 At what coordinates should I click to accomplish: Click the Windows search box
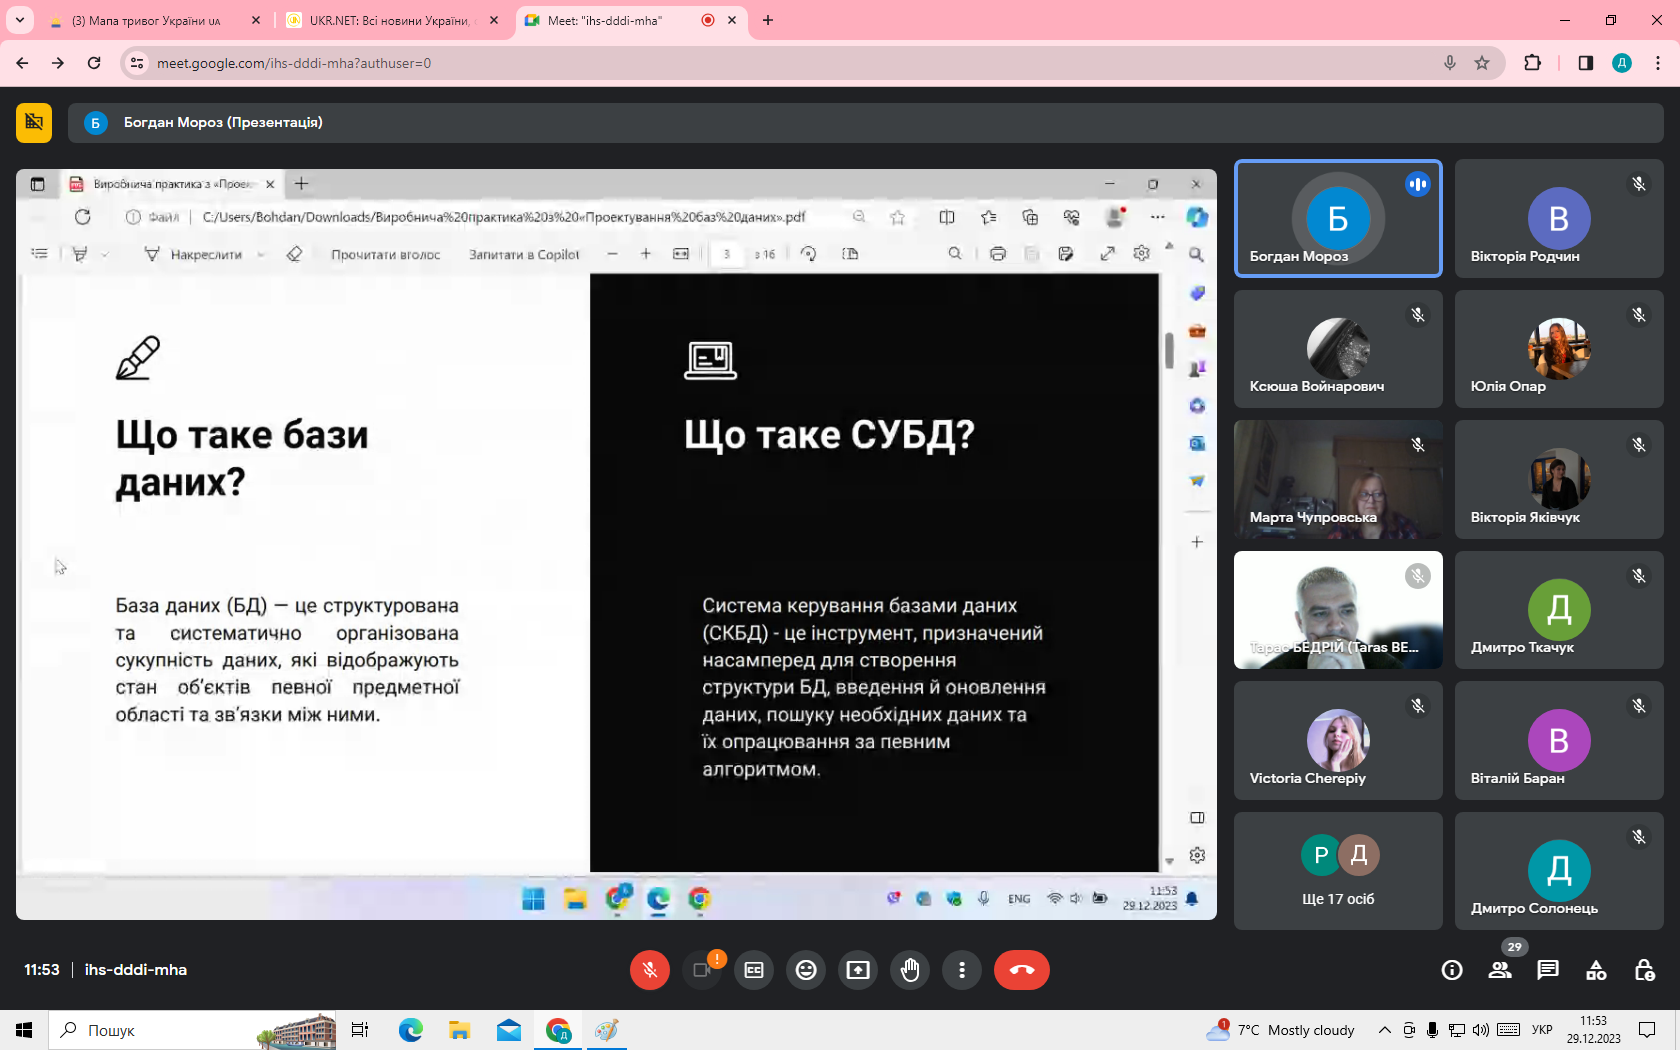(150, 1030)
